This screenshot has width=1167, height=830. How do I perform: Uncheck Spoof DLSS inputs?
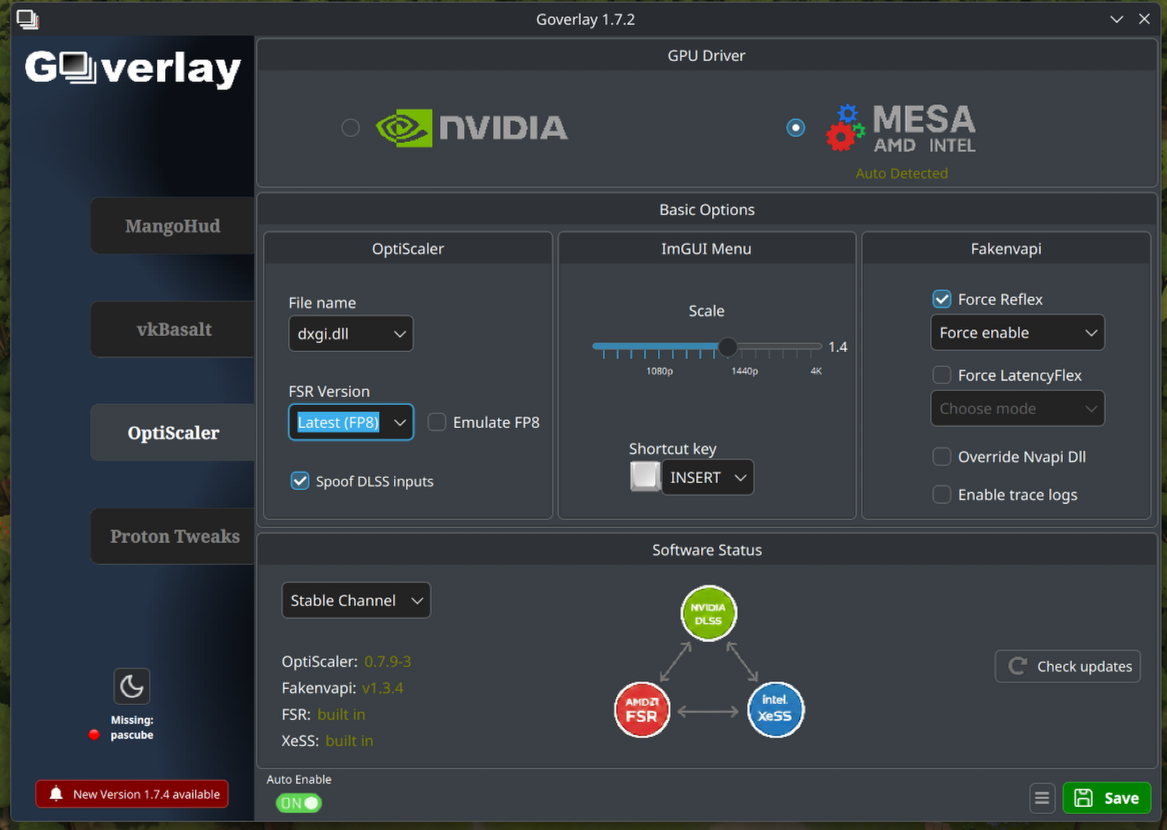click(300, 481)
